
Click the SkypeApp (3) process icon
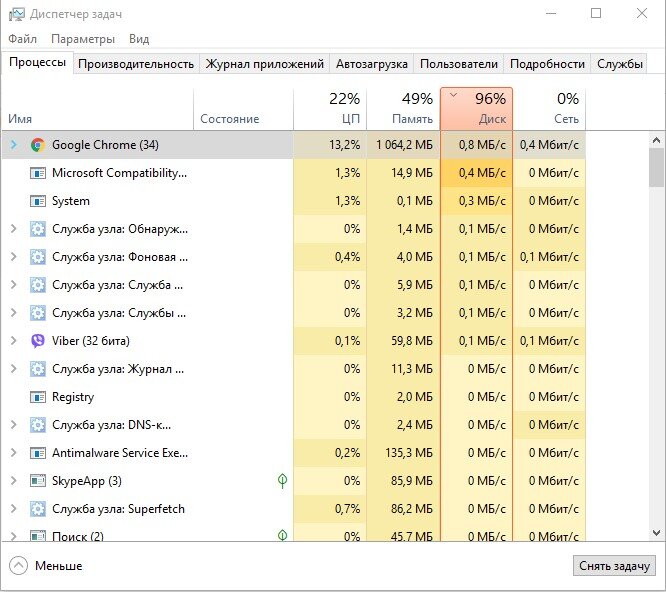pos(38,481)
